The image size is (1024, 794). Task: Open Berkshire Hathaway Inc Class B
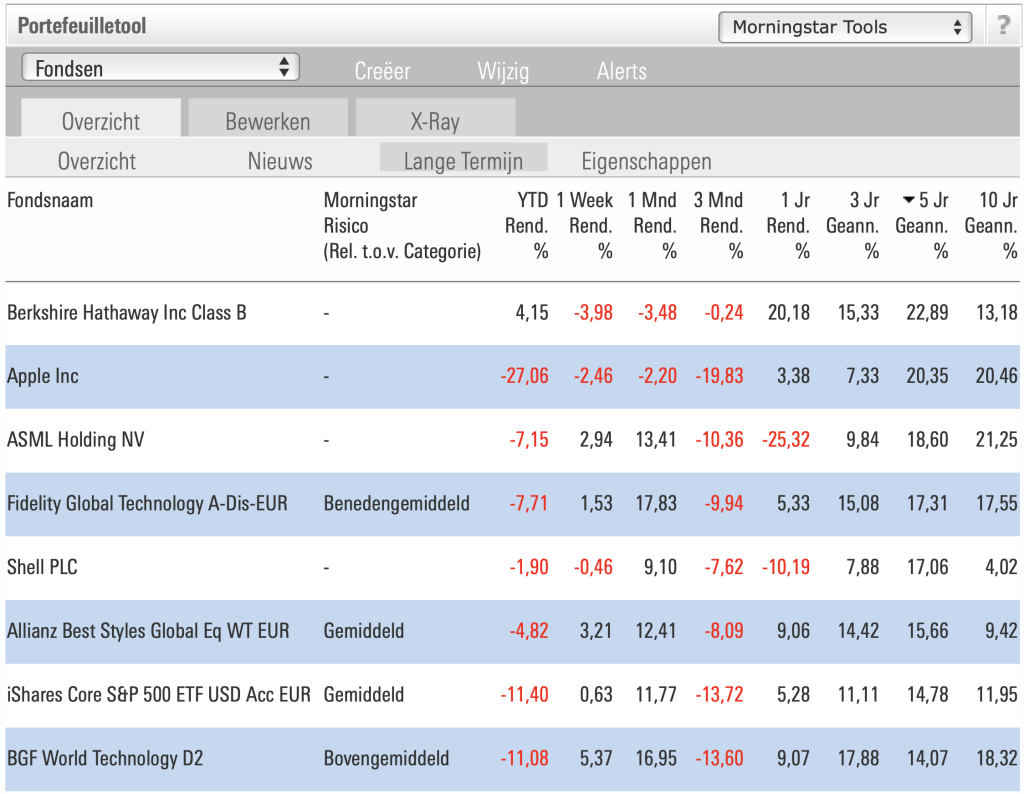[127, 313]
